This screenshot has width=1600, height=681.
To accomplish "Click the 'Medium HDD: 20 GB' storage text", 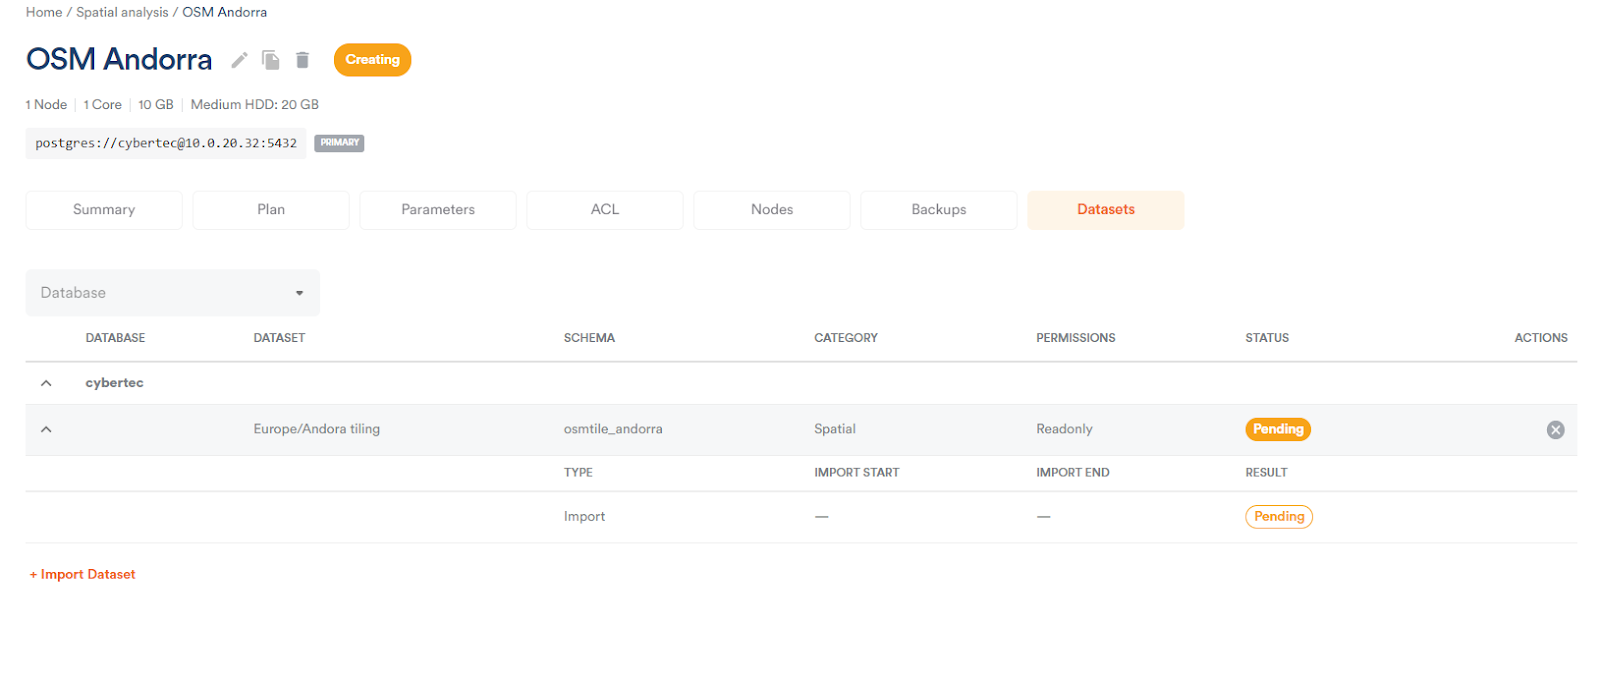I will point(255,104).
